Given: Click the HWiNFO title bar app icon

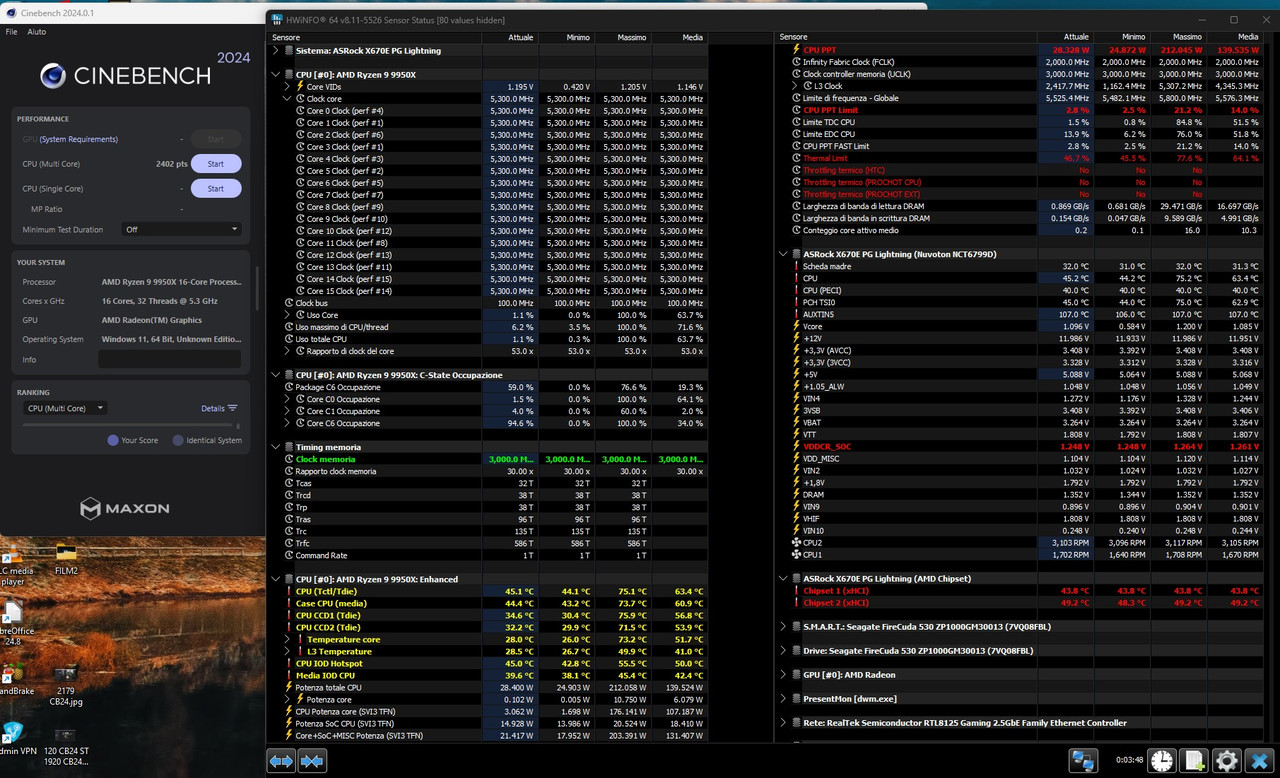Looking at the screenshot, I should point(277,20).
